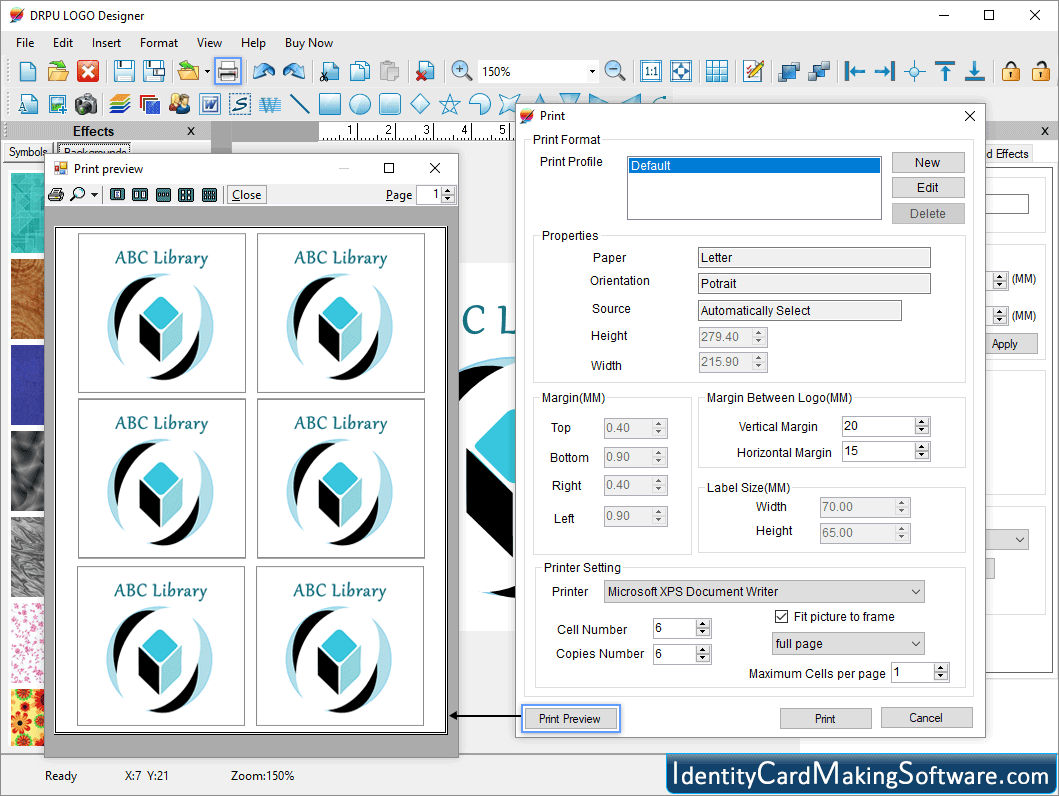
Task: Open the Printer dropdown list
Action: [916, 591]
